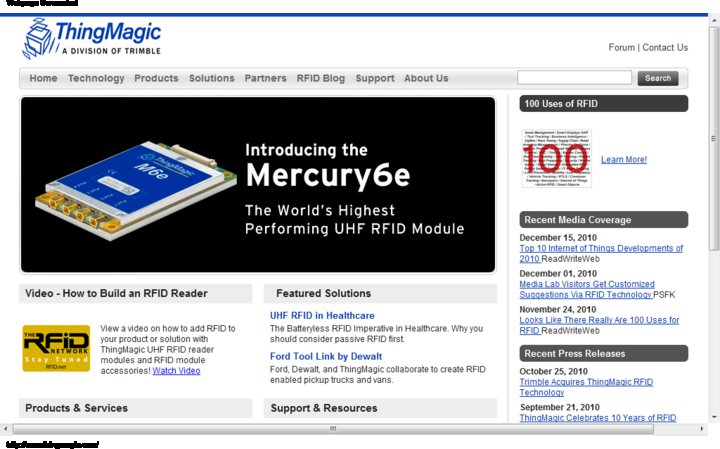Open the About Us menu
Screen dimensions: 720x449
coord(426,78)
